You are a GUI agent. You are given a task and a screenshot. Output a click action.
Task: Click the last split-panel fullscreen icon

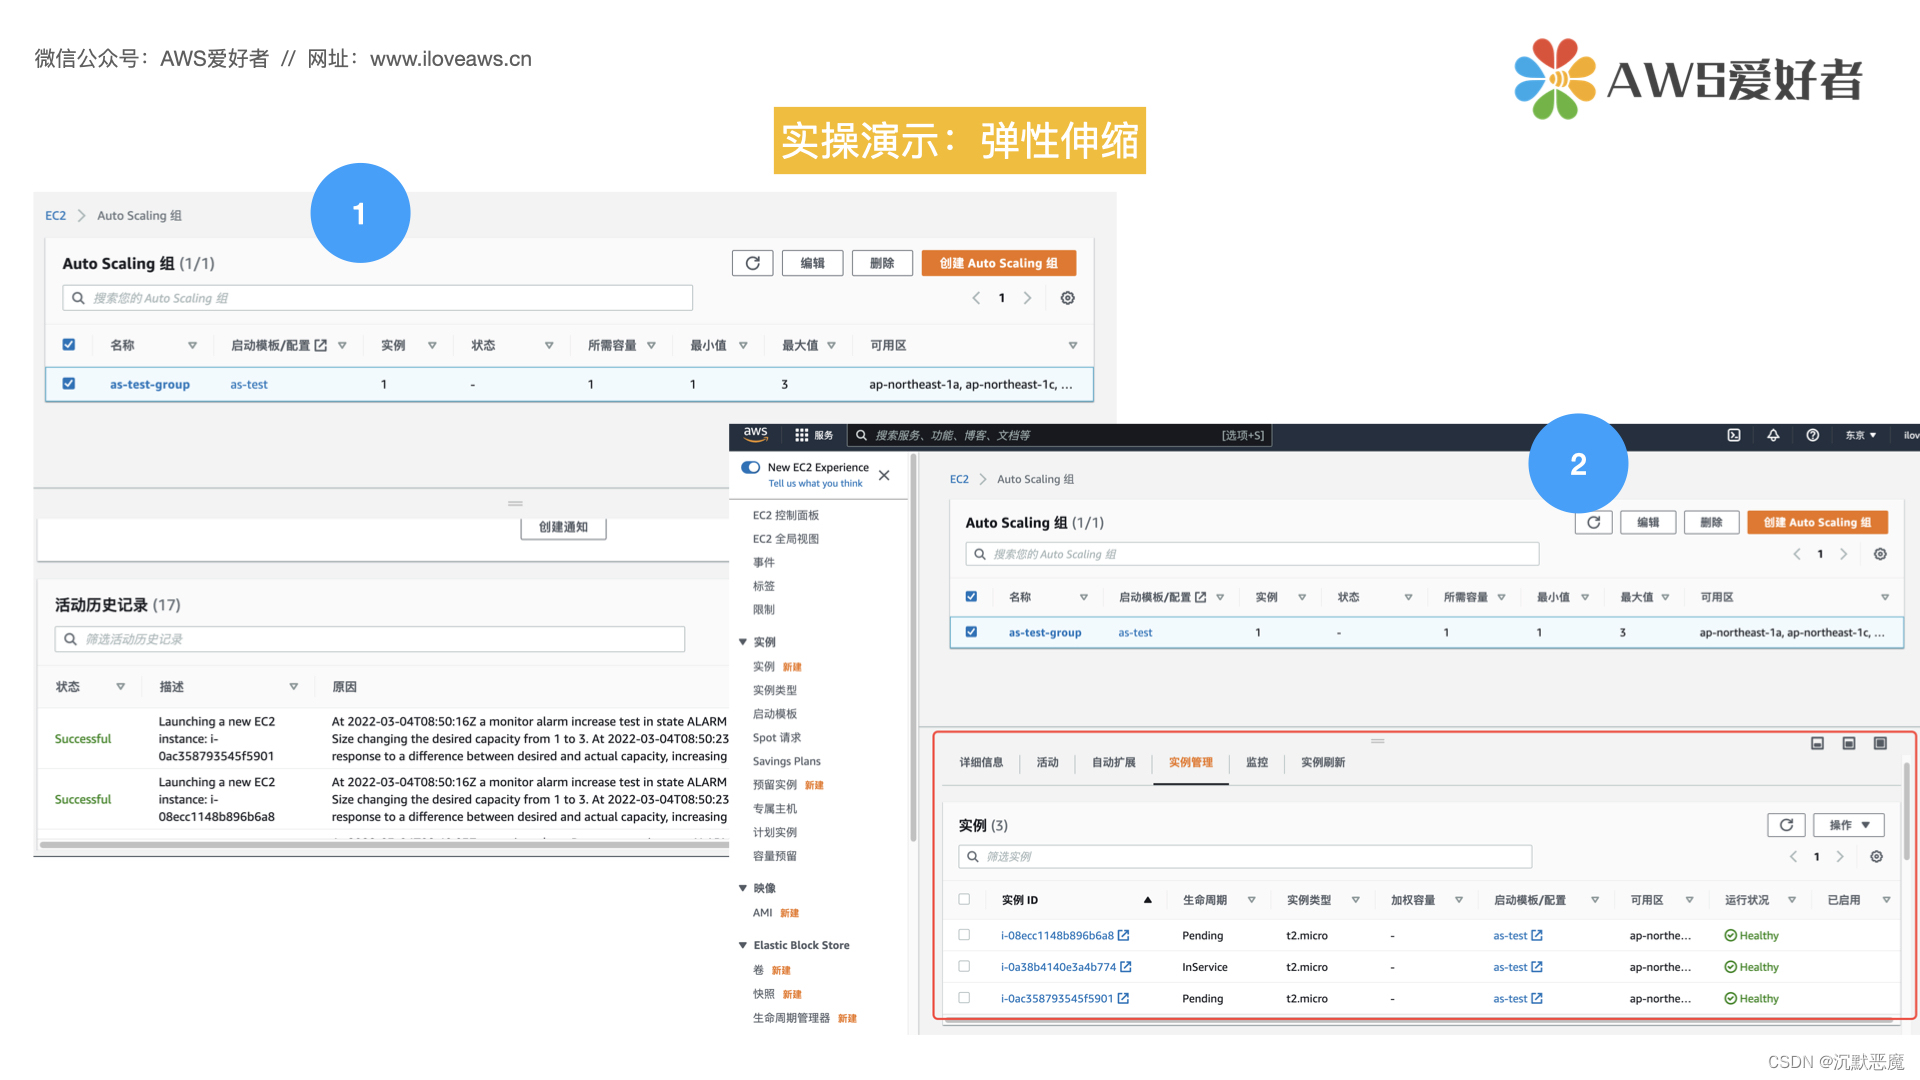1880,743
